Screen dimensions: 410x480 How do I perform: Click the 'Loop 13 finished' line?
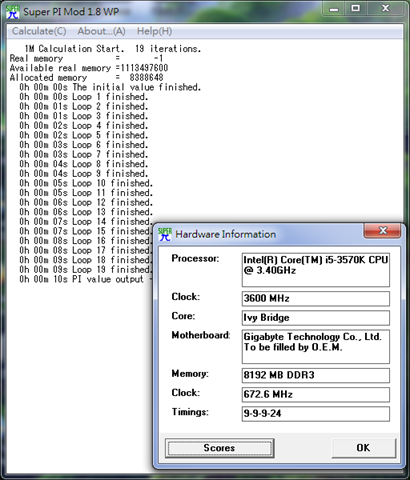[86, 212]
